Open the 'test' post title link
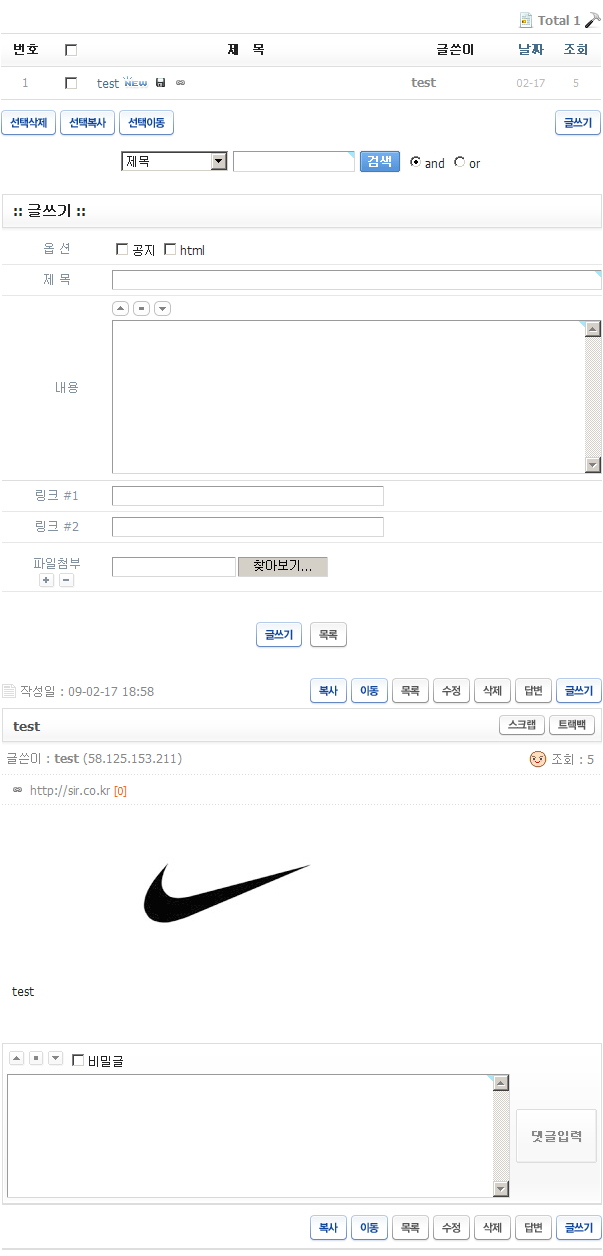 coord(108,83)
